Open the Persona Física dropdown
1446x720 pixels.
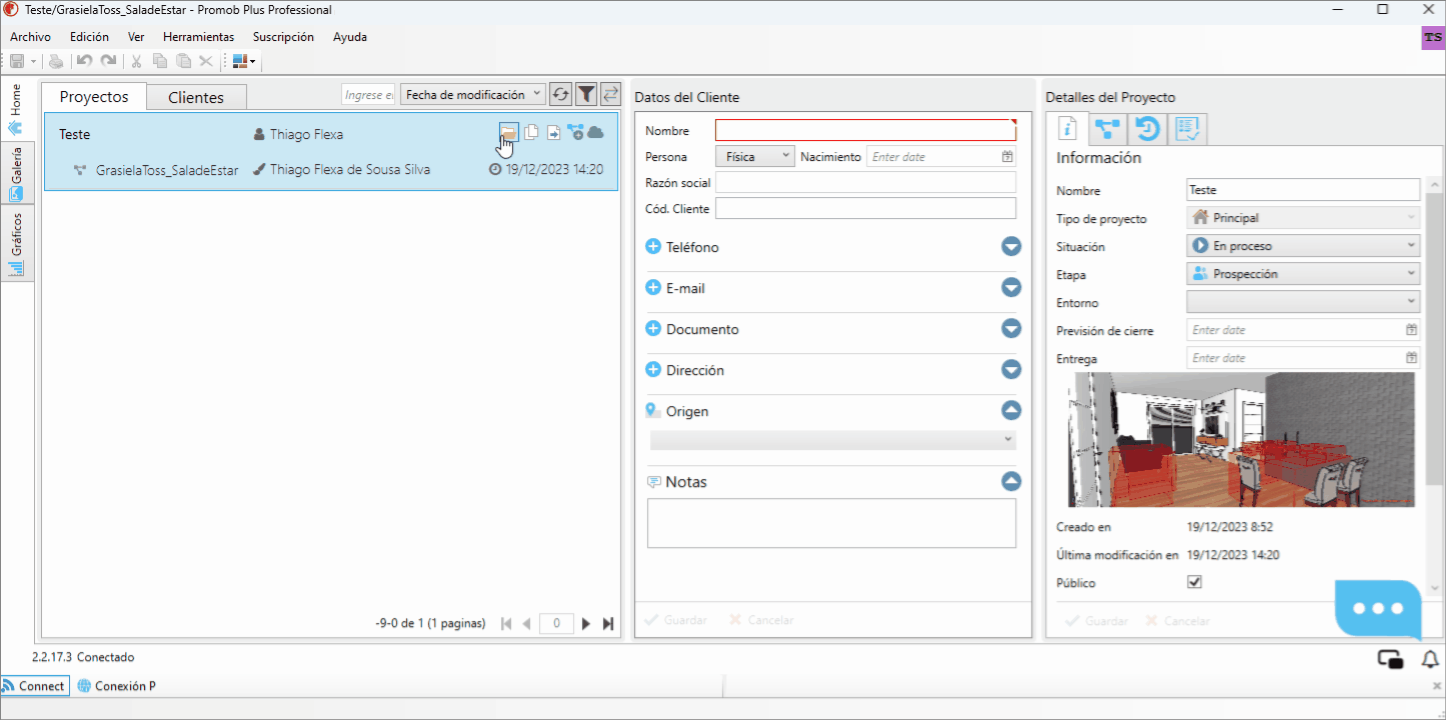(x=755, y=157)
